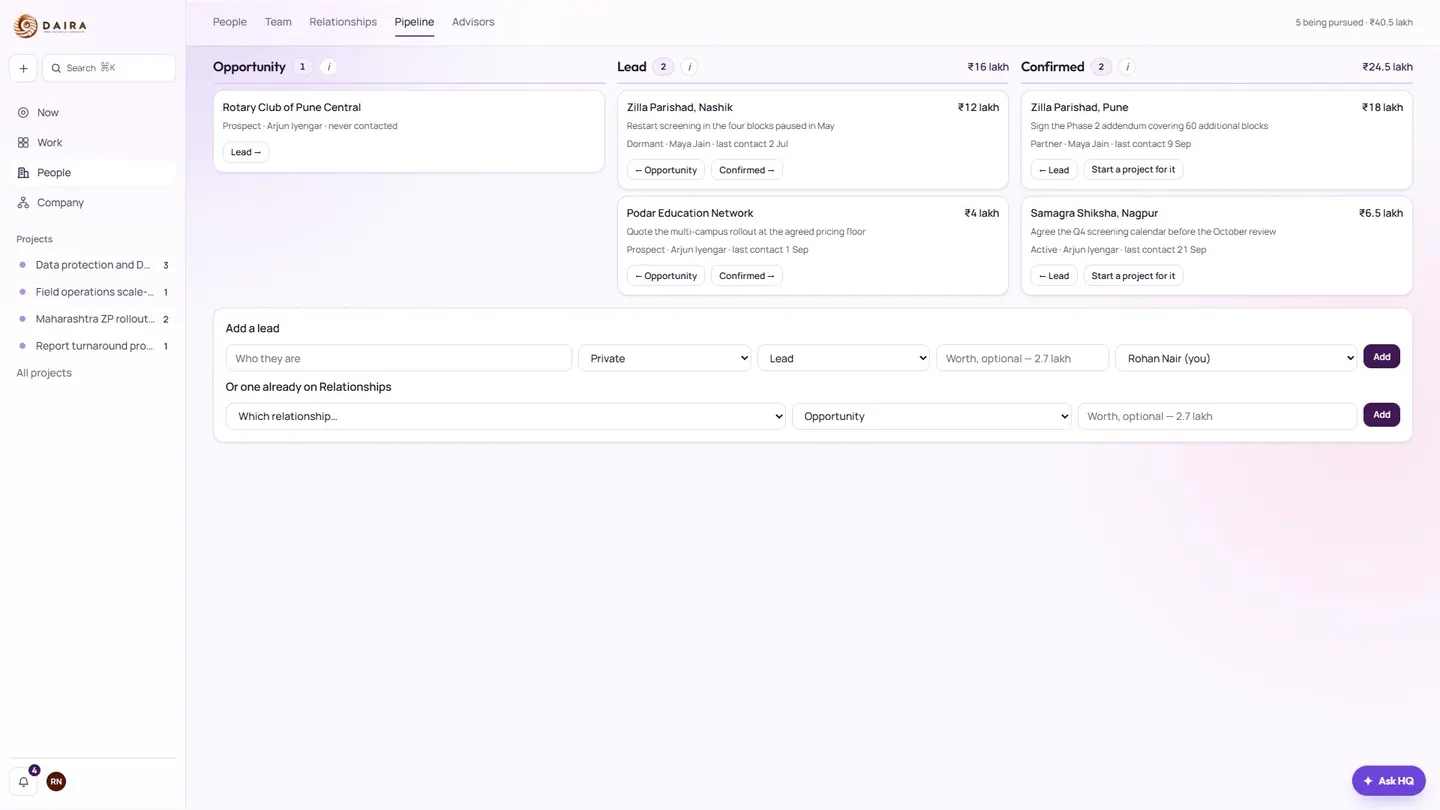Expand the Which relationship dropdown
1440x810 pixels.
pyautogui.click(x=506, y=416)
